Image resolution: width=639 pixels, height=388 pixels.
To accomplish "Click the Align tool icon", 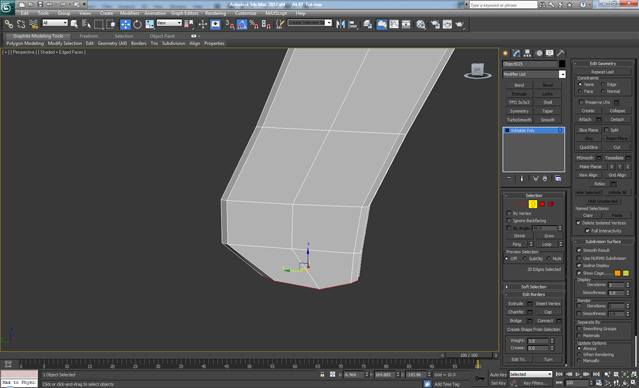I will (x=353, y=24).
